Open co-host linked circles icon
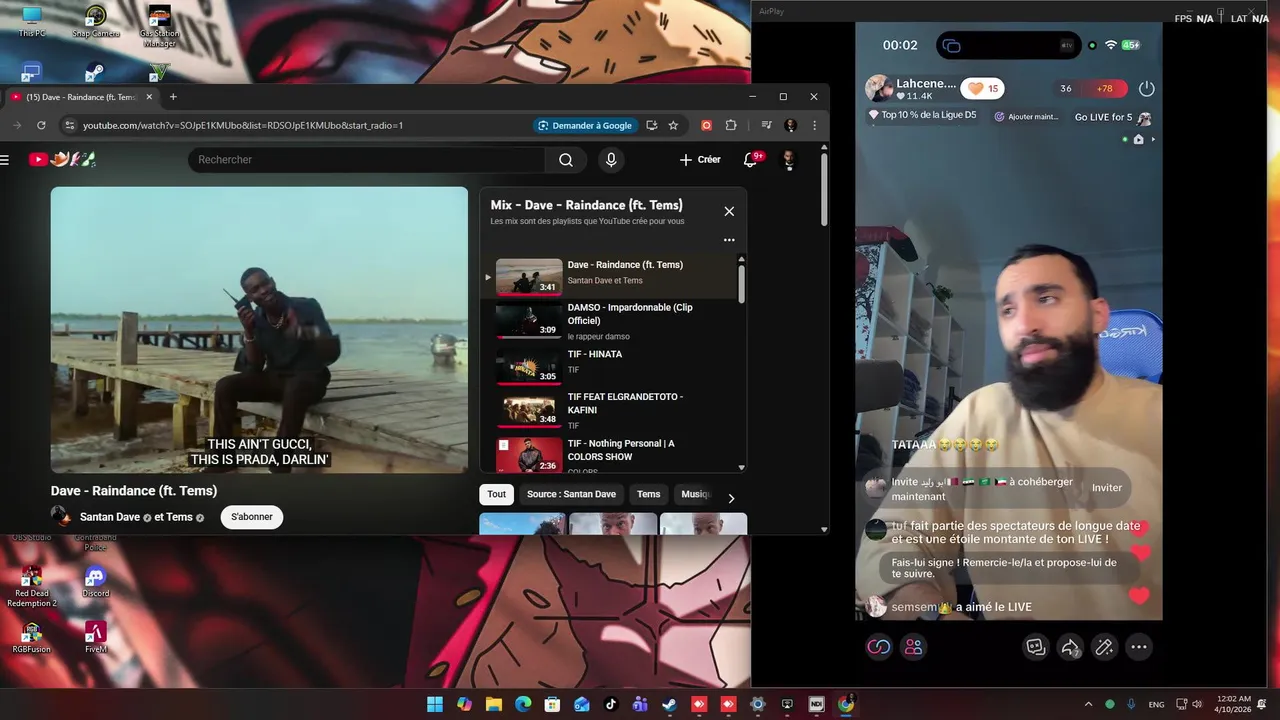Viewport: 1280px width, 720px height. pyautogui.click(x=878, y=647)
